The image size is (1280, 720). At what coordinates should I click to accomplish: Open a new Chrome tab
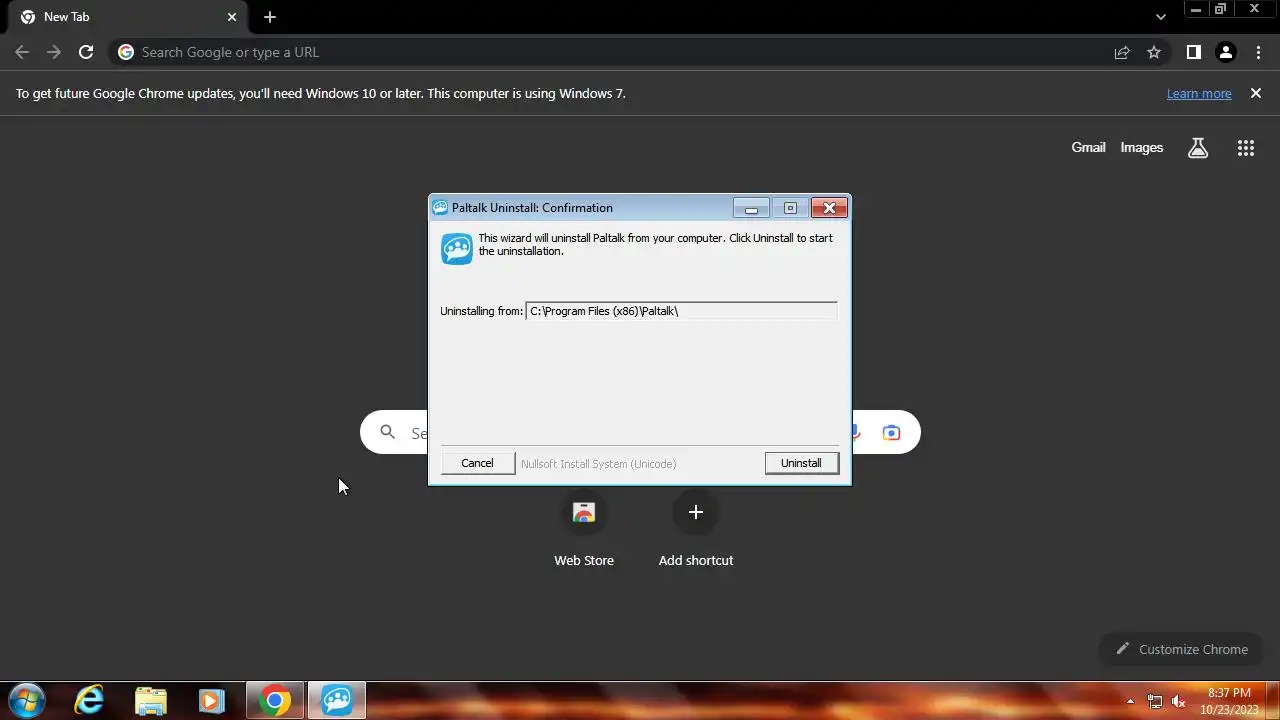coord(270,17)
